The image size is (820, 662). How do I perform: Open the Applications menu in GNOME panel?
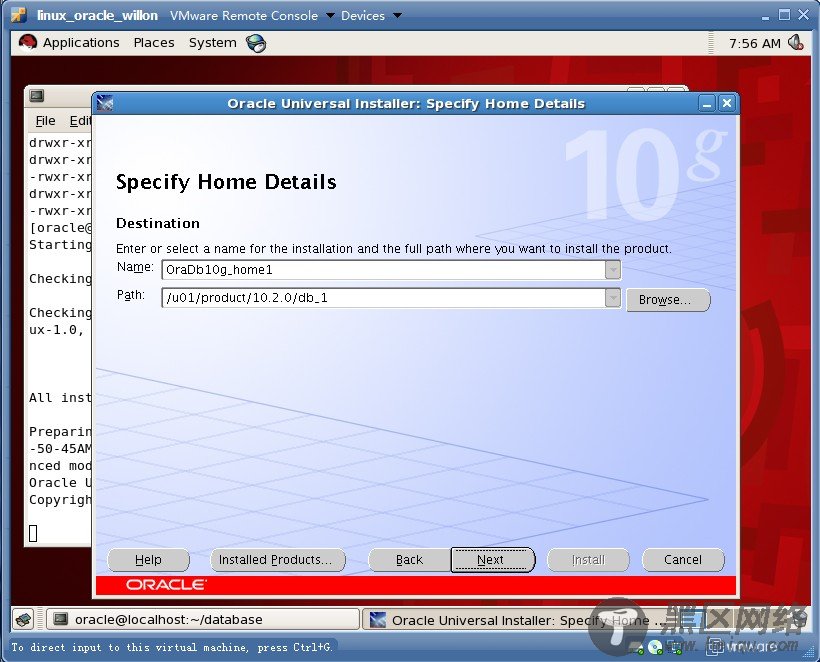81,43
